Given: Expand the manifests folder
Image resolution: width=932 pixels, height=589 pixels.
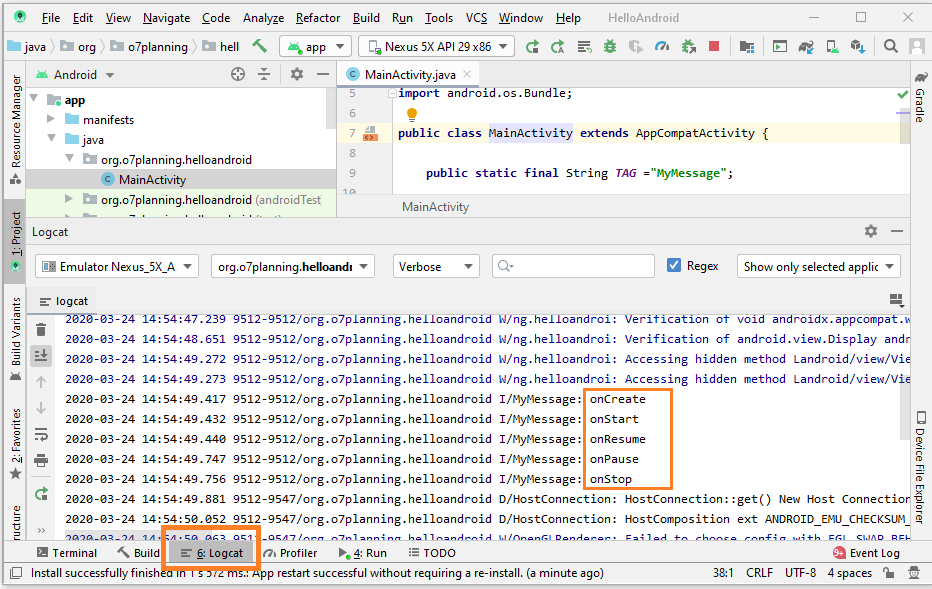Looking at the screenshot, I should [x=51, y=119].
